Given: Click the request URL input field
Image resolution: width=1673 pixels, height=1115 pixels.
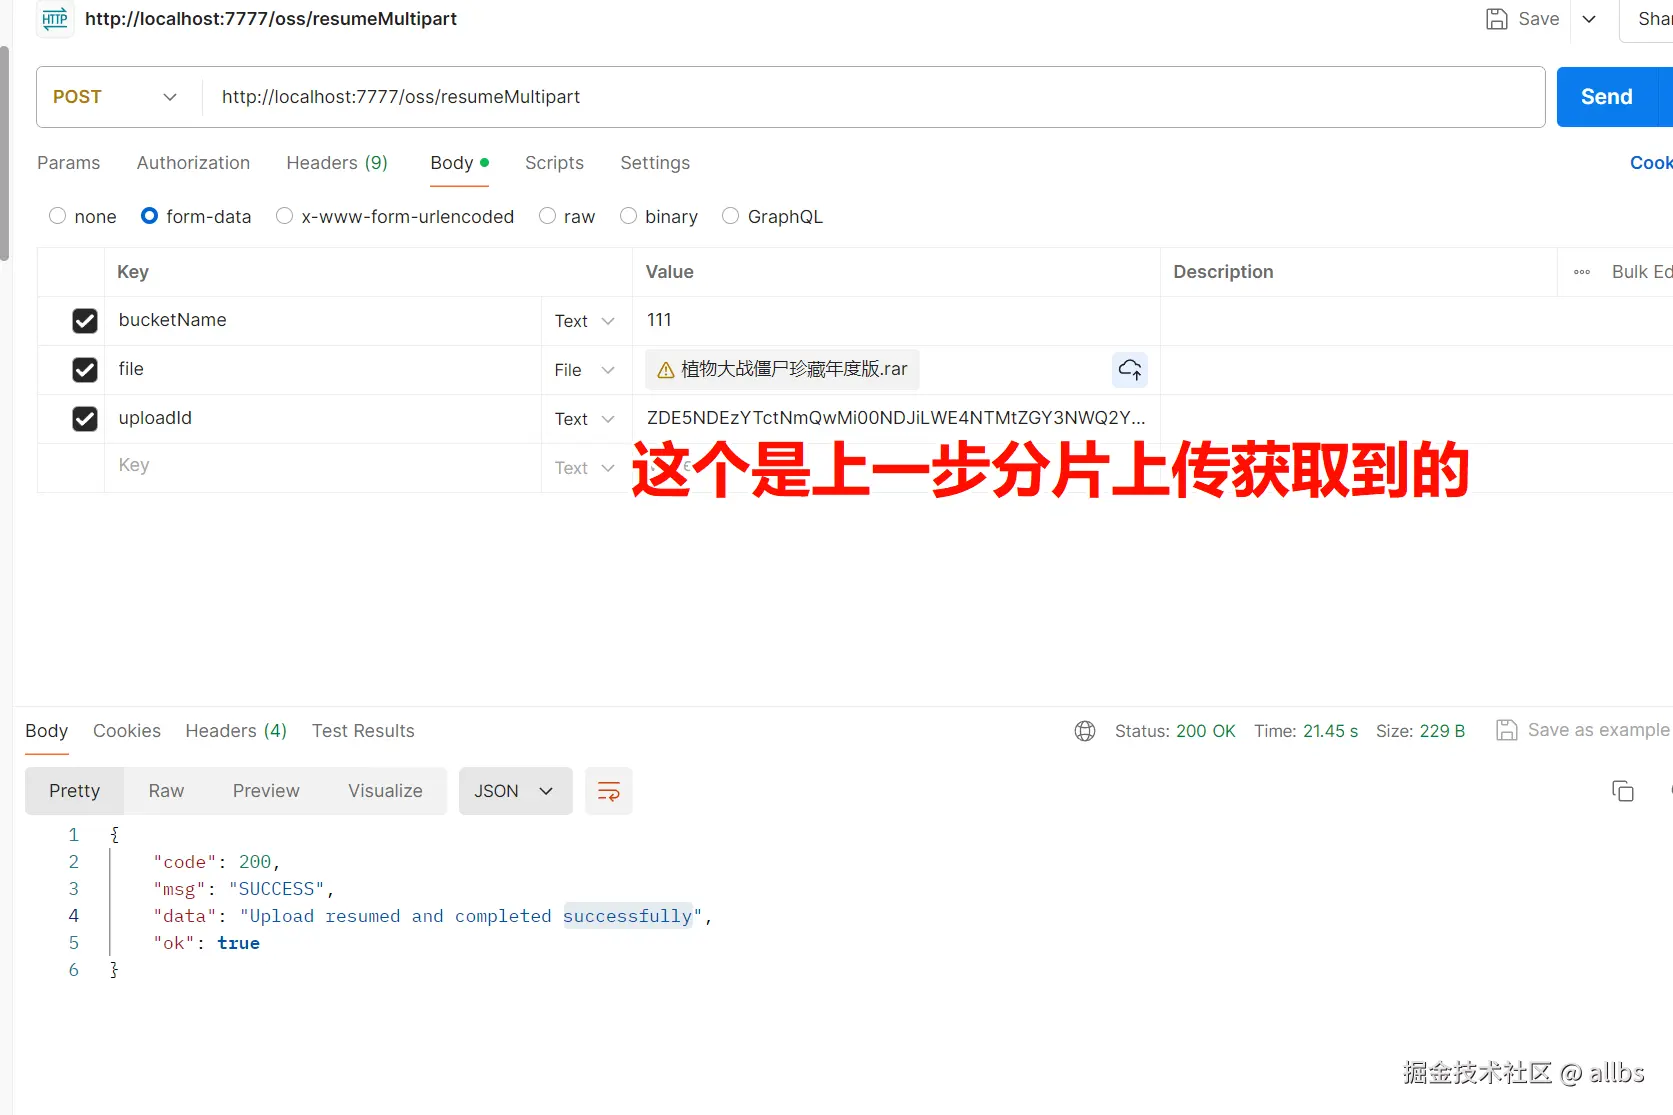Looking at the screenshot, I should click(x=873, y=97).
